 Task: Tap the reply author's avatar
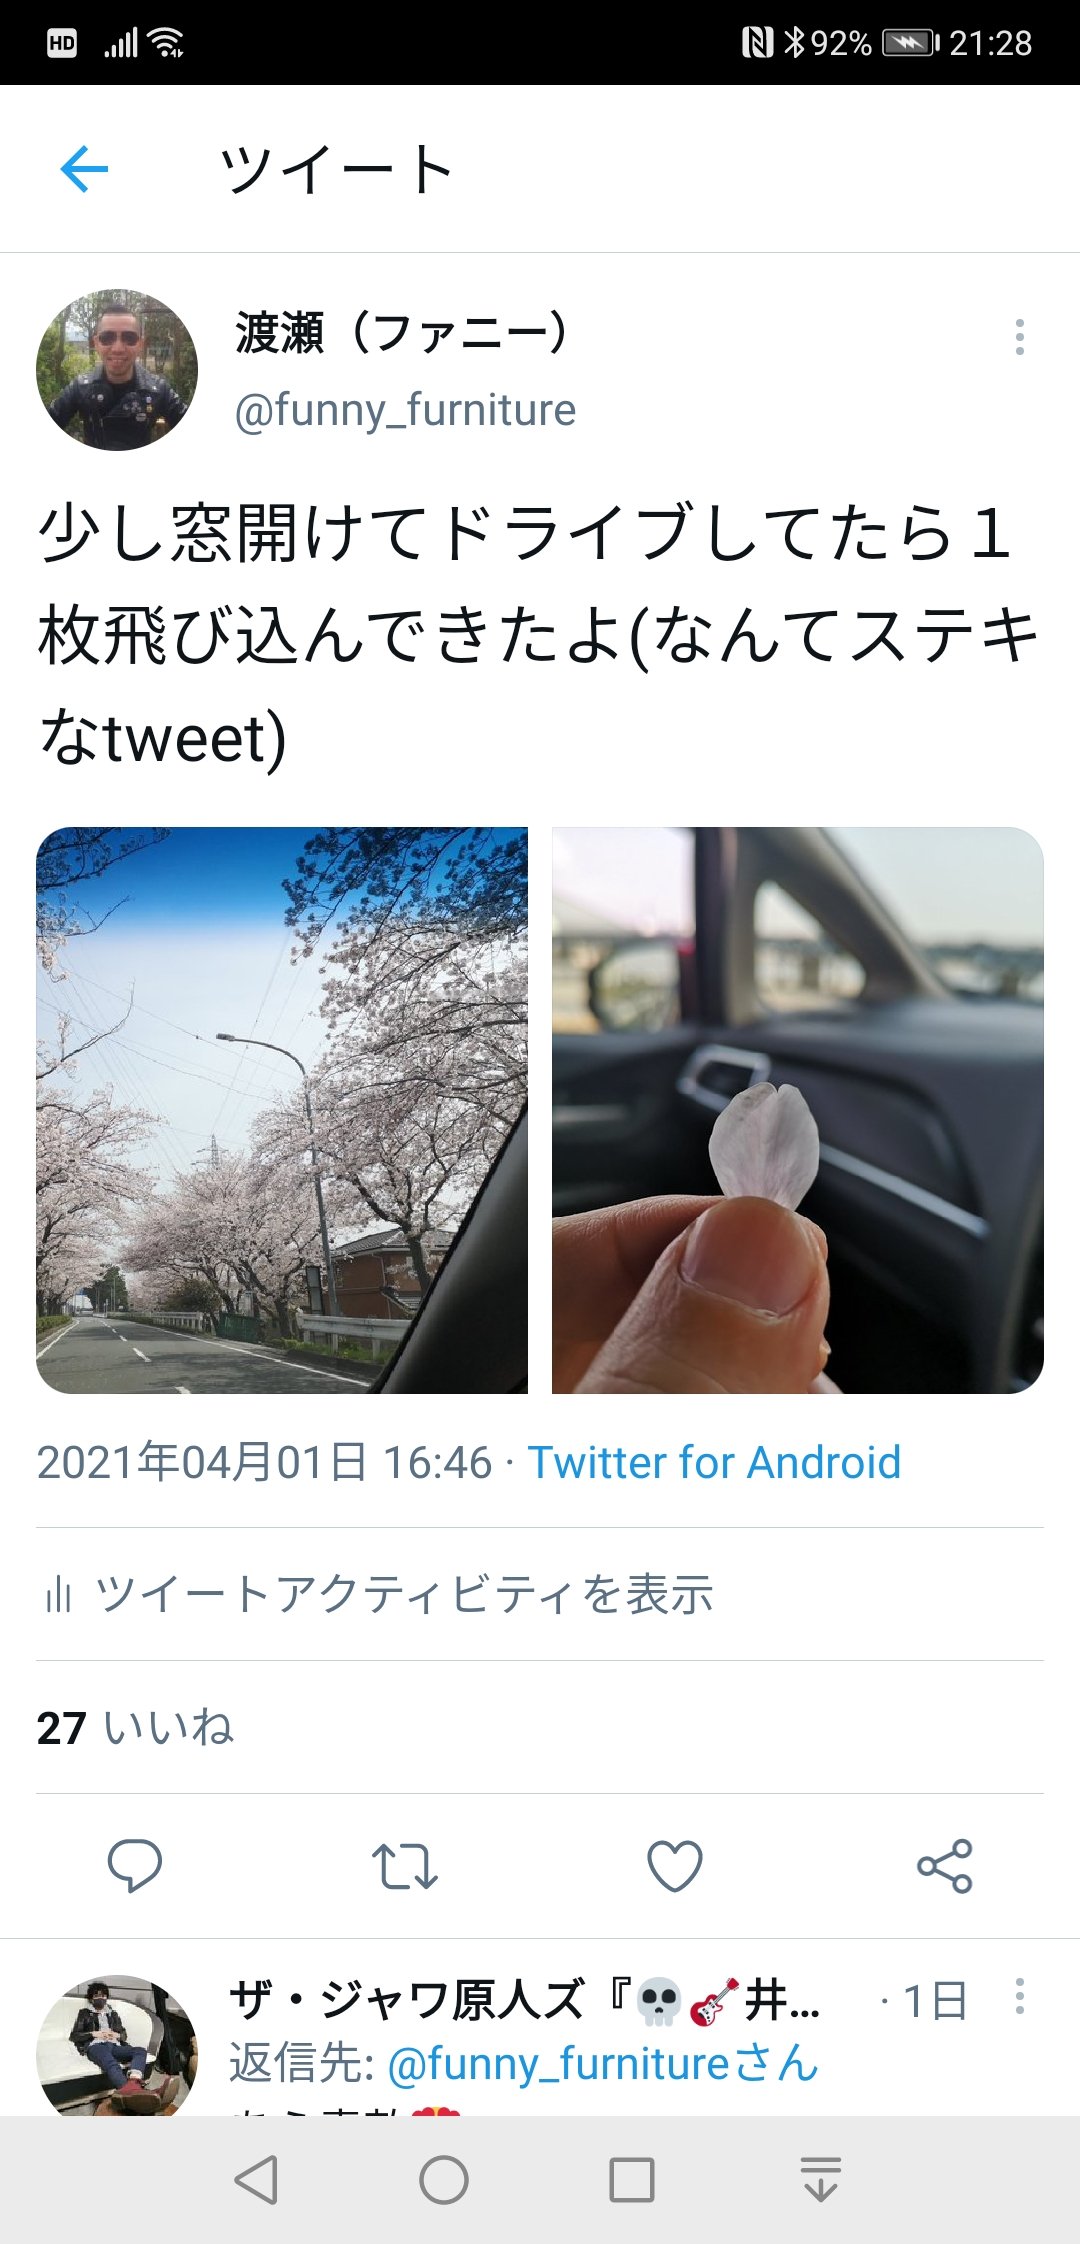(x=117, y=2045)
